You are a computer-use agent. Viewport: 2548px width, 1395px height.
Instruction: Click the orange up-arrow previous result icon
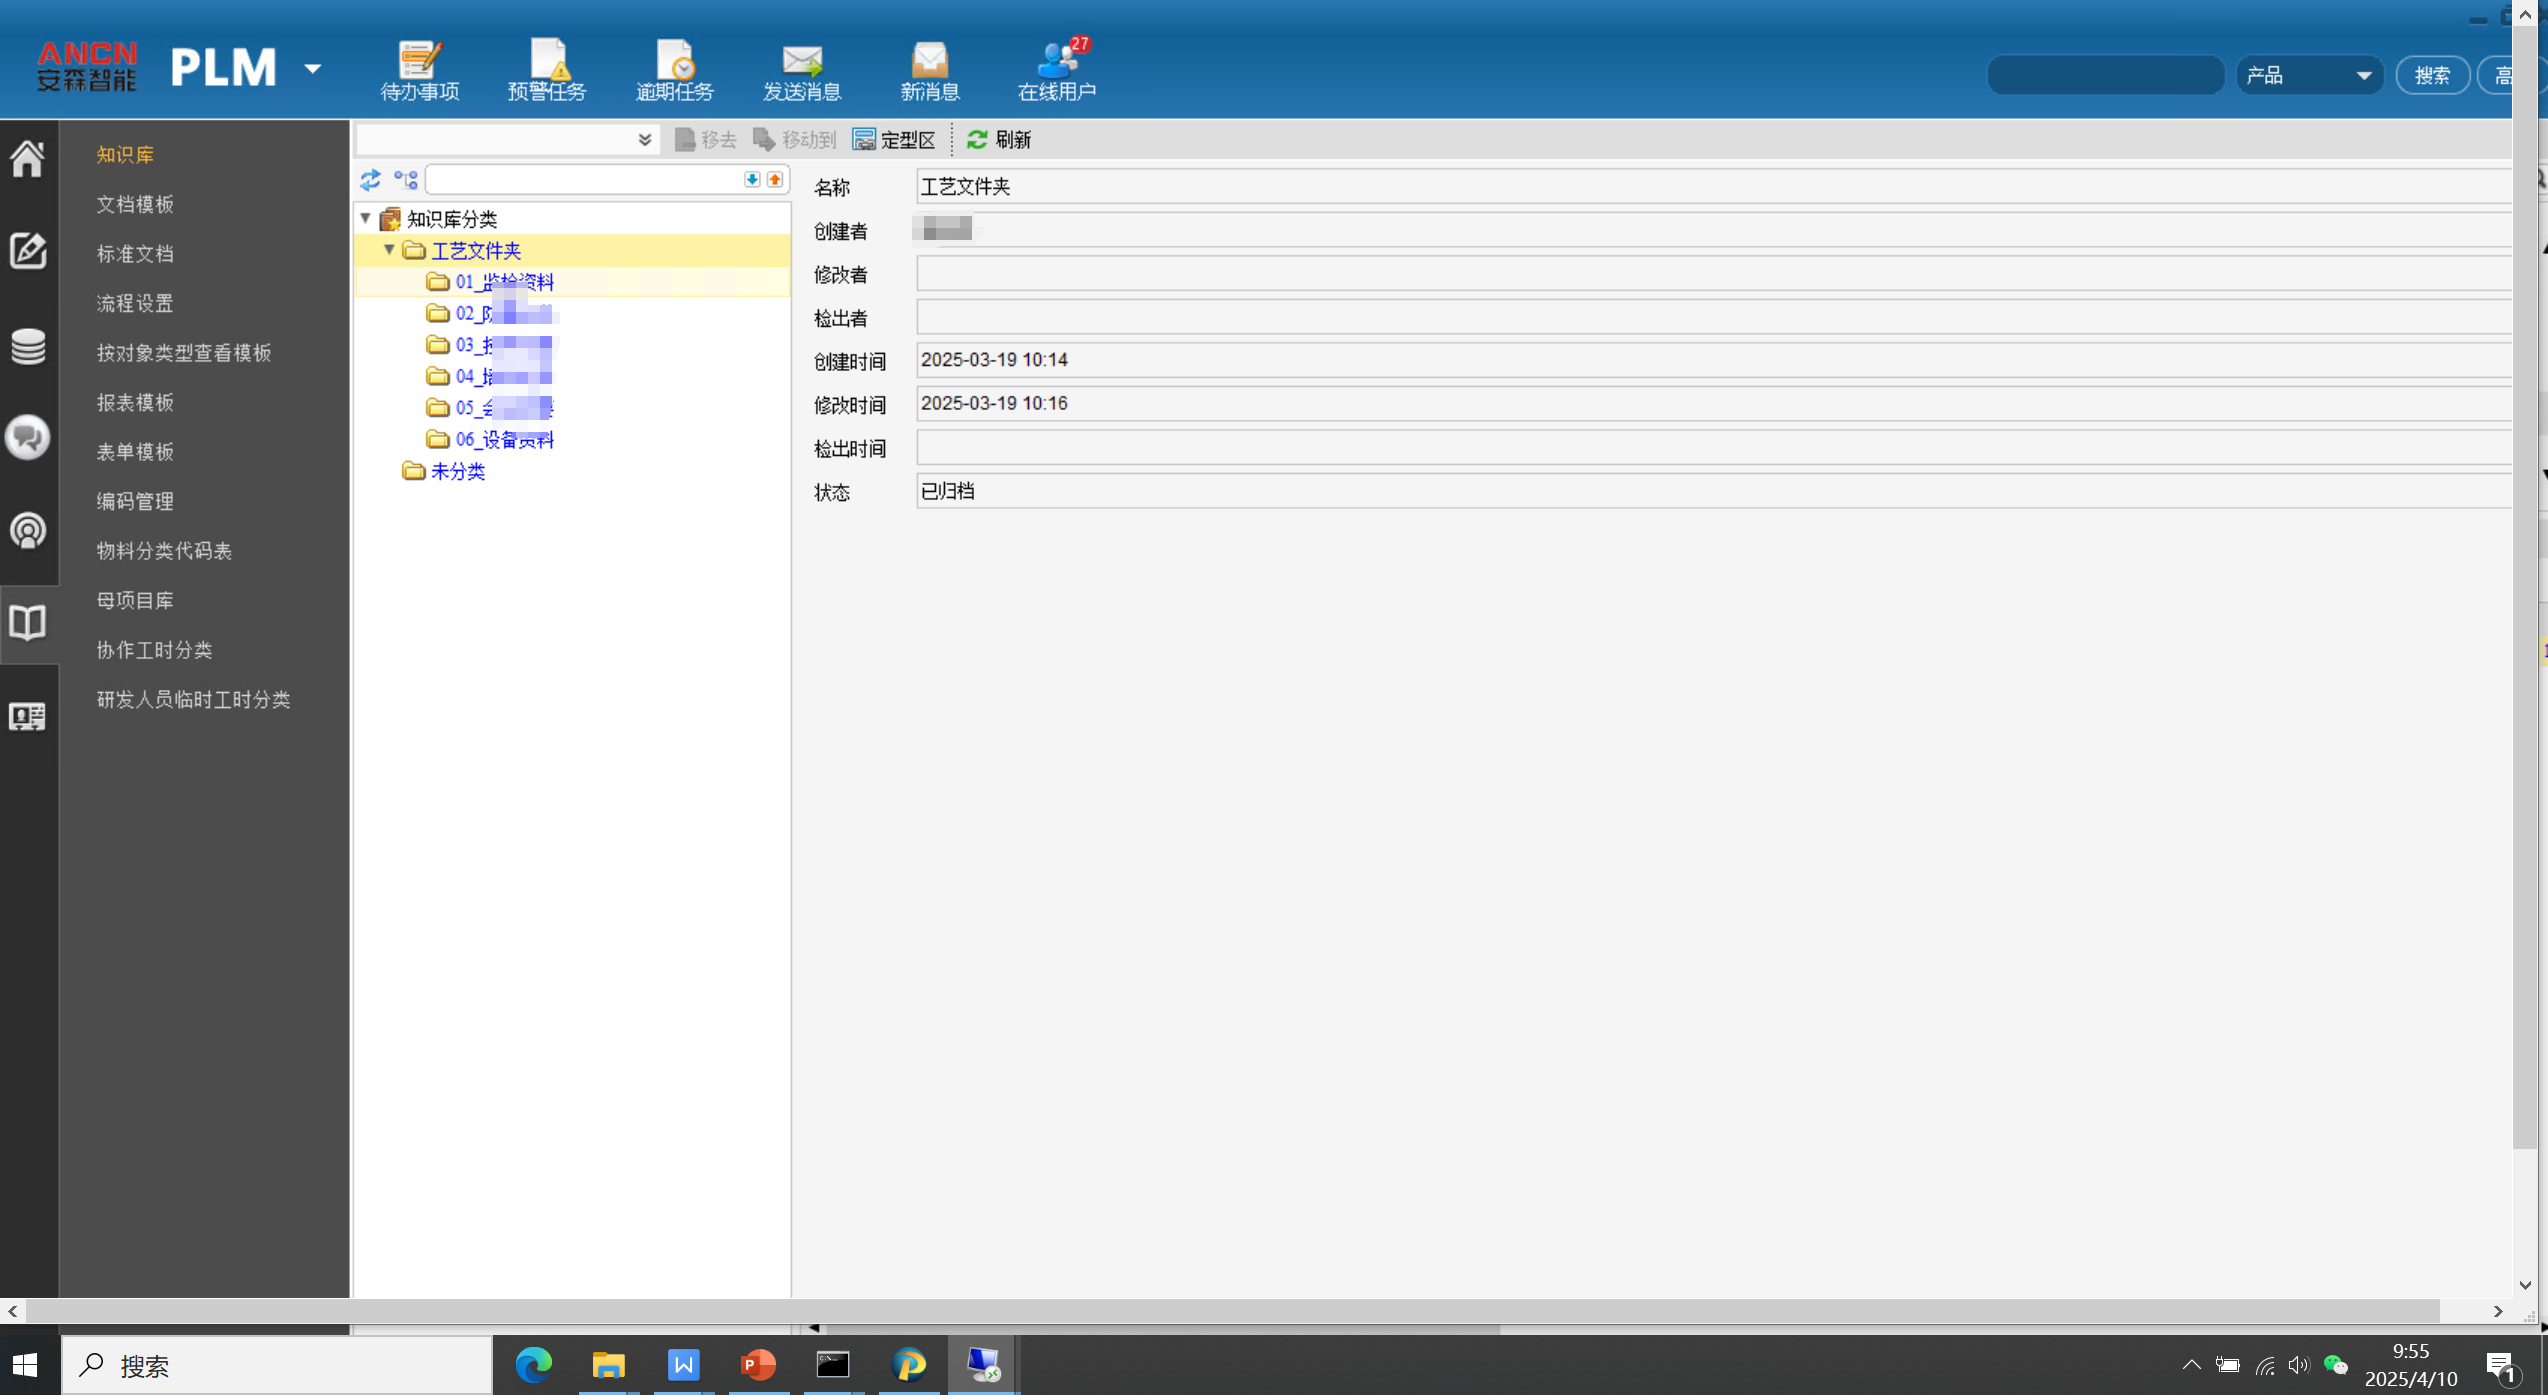point(775,179)
